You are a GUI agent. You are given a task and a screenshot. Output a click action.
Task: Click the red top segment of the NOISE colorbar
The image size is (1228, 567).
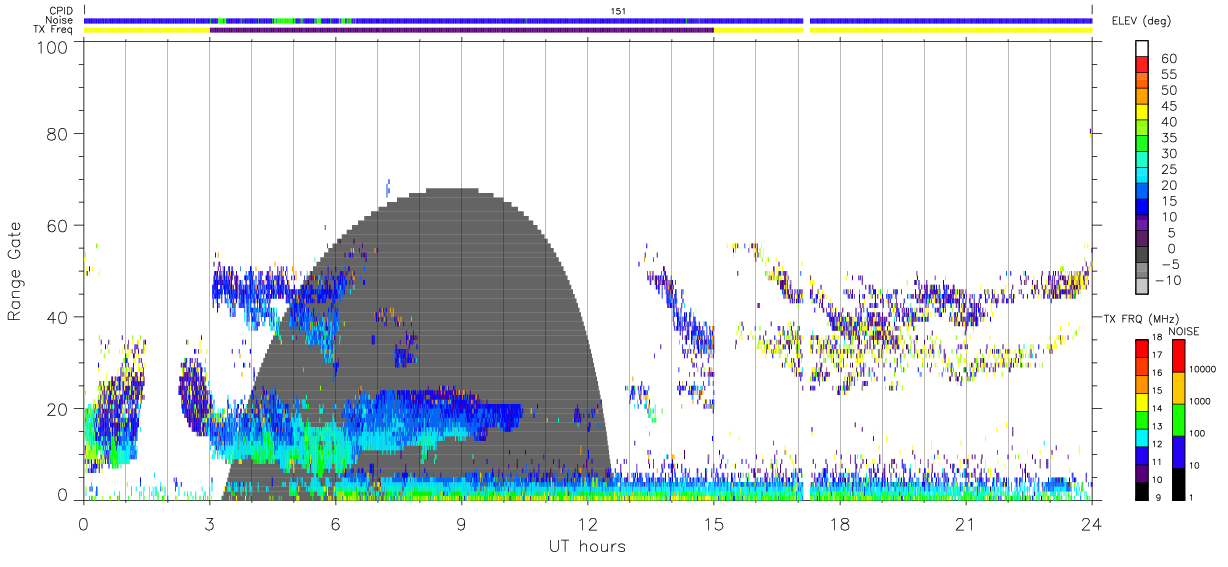tap(1178, 355)
